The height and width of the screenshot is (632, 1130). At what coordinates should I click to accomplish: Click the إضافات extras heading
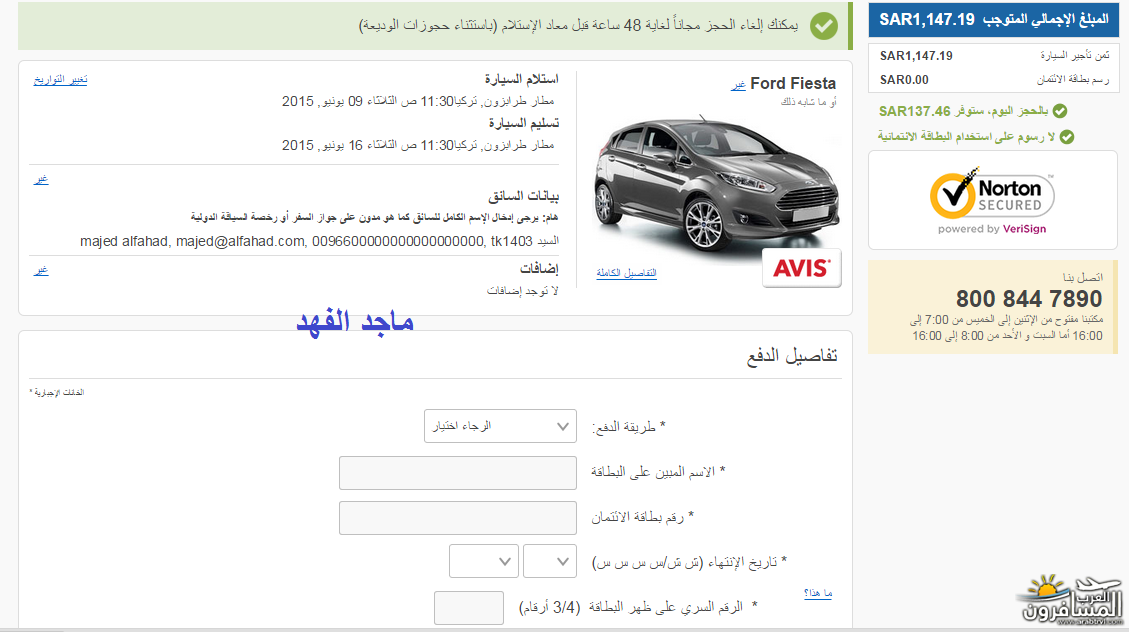(539, 269)
